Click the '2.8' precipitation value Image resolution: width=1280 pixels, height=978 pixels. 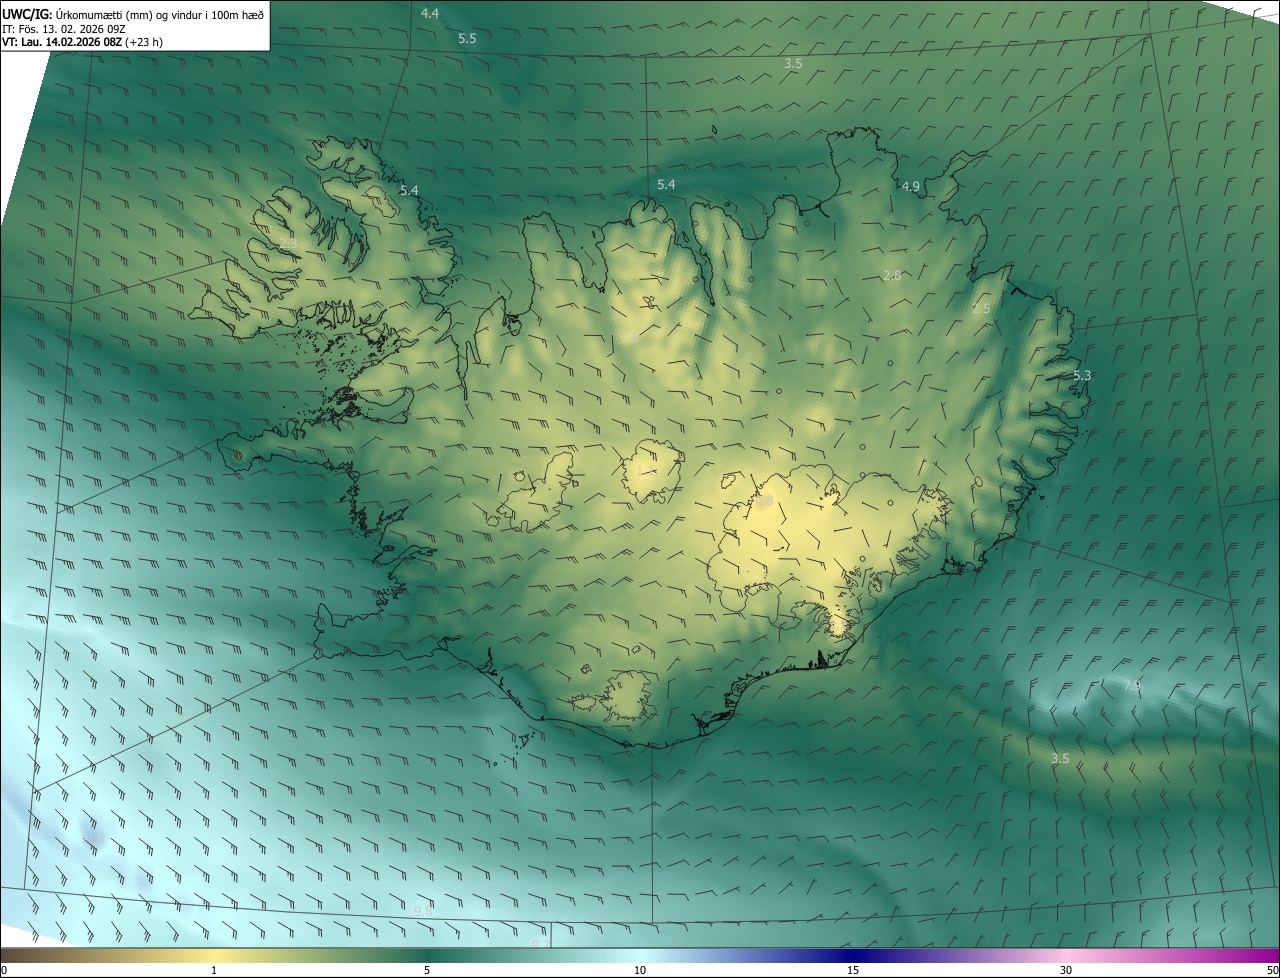pyautogui.click(x=892, y=275)
